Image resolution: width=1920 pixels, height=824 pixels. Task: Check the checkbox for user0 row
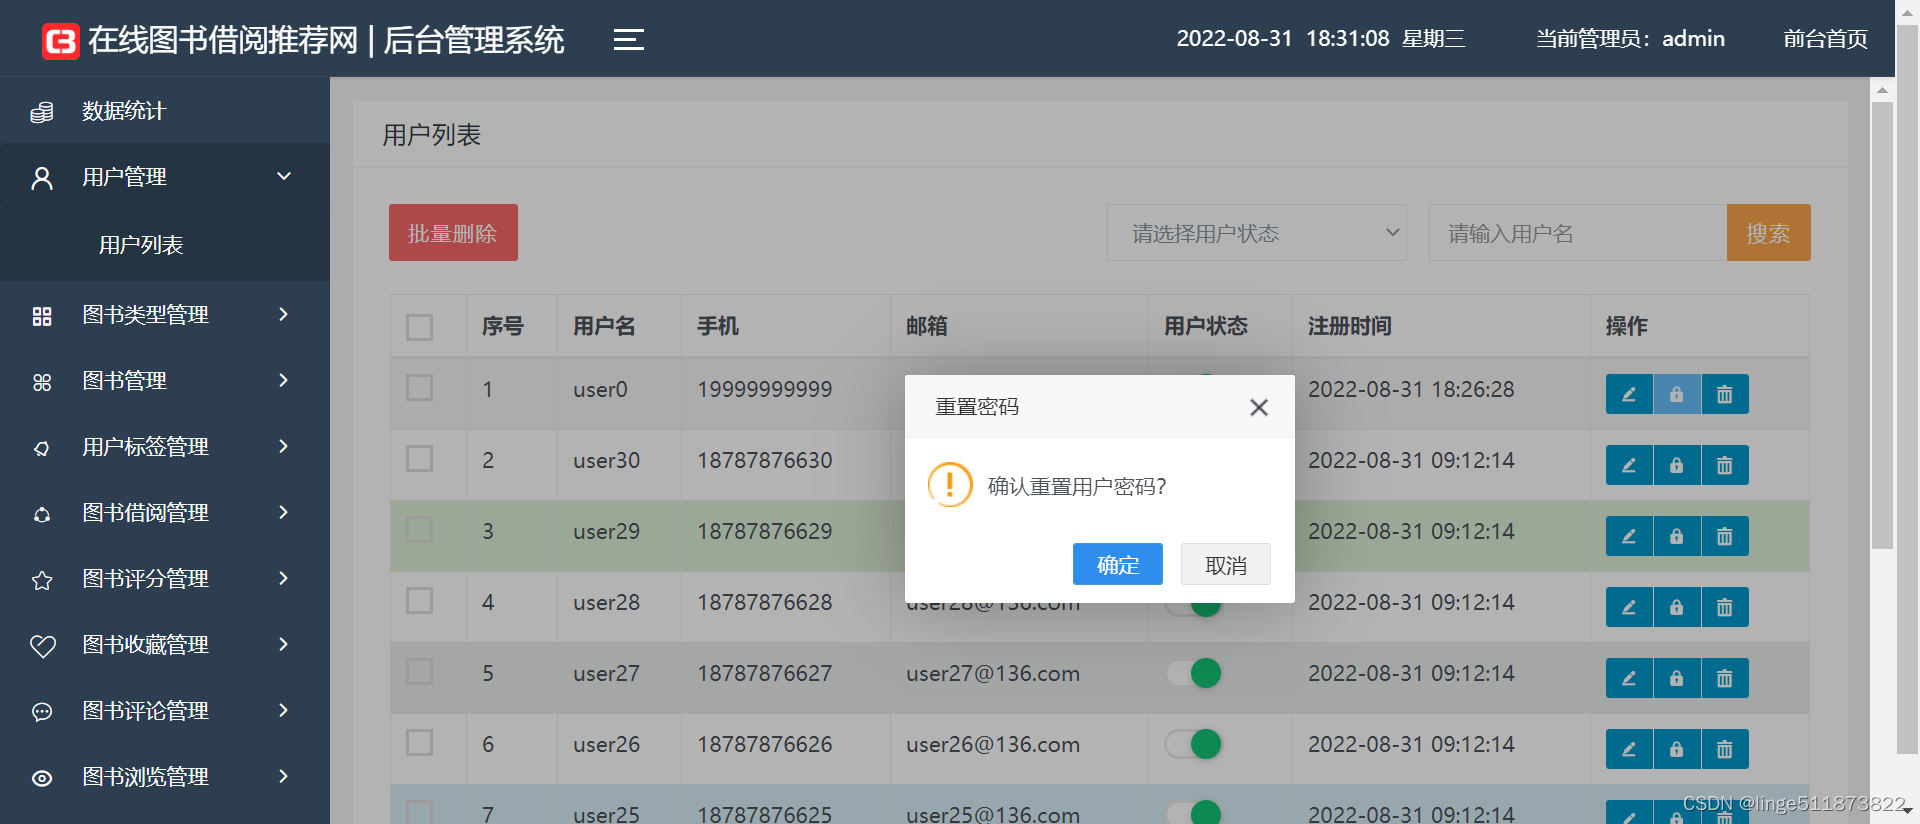[x=420, y=388]
